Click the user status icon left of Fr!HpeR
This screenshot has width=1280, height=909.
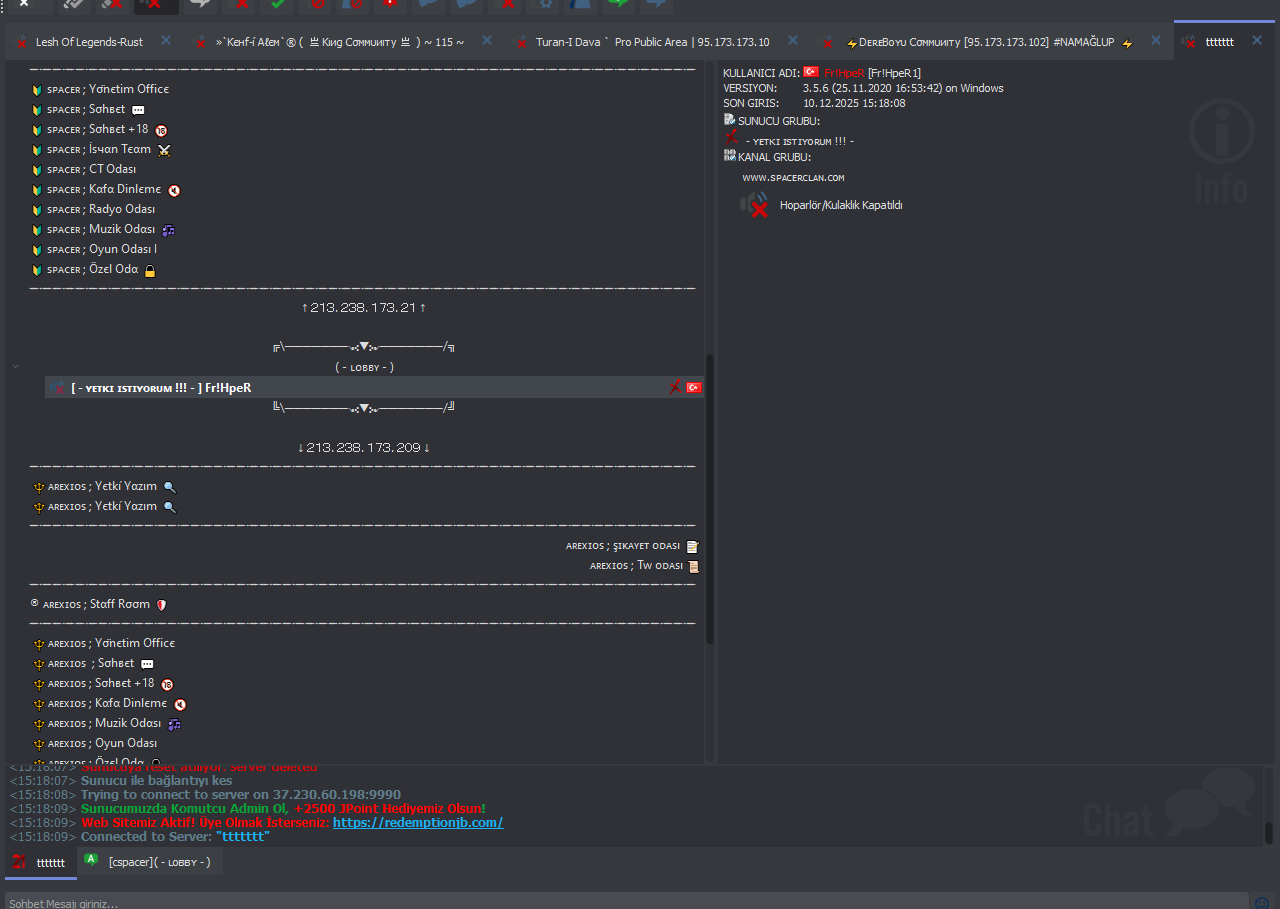[57, 387]
